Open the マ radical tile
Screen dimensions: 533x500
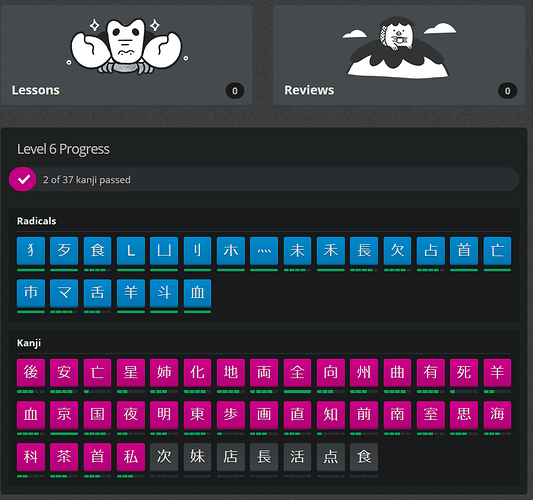[x=64, y=293]
